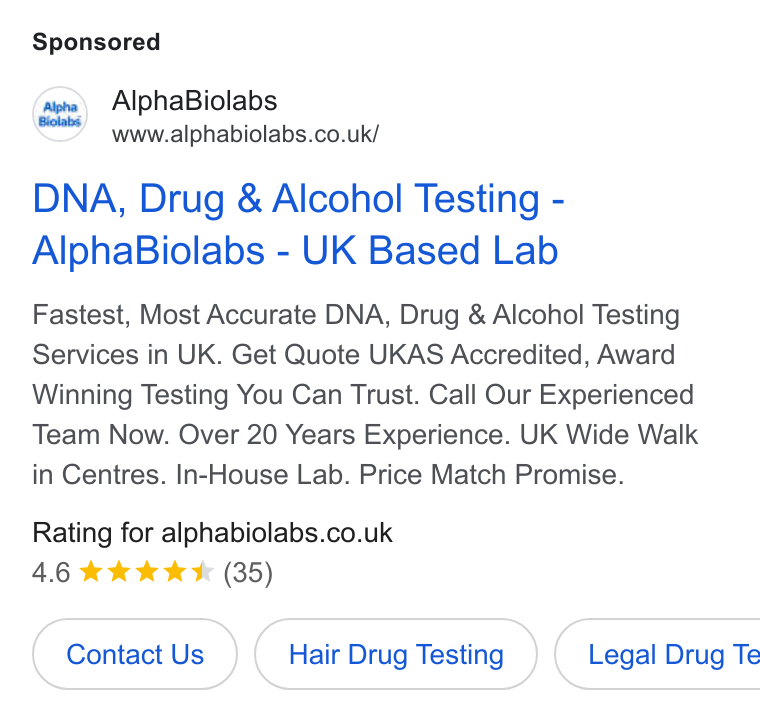
Task: Click the (35) review count
Action: [248, 572]
